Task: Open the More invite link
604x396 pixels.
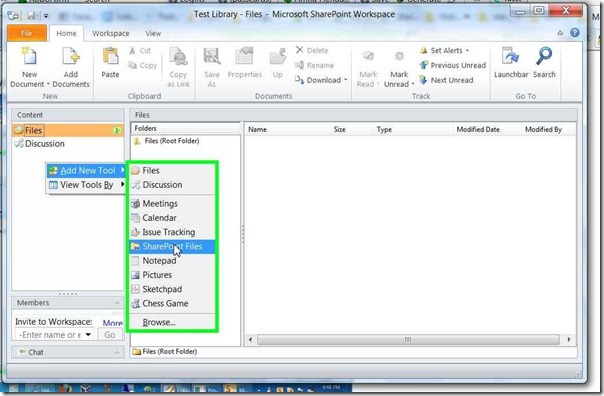Action: click(112, 323)
